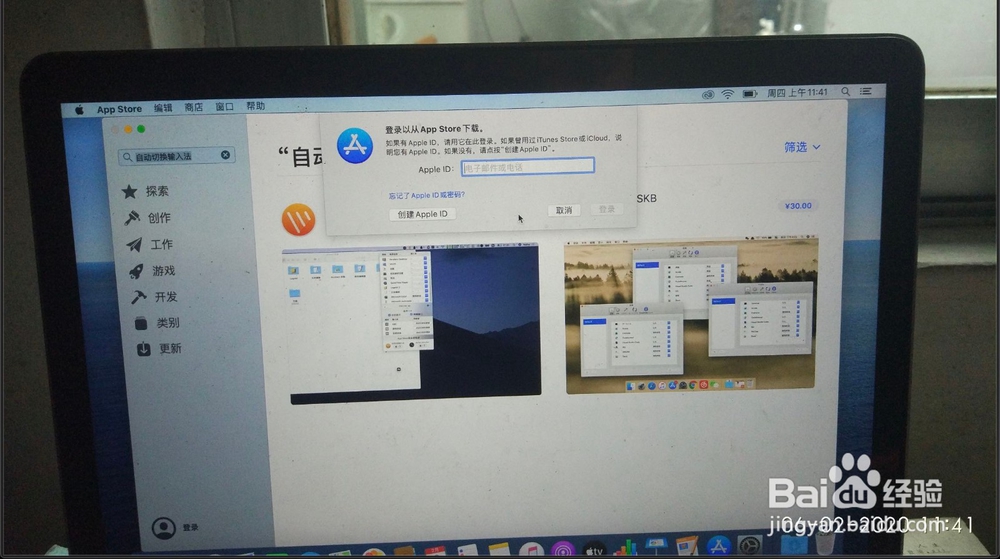1000x559 pixels.
Task: Select 创作 in the sidebar
Action: [148, 218]
